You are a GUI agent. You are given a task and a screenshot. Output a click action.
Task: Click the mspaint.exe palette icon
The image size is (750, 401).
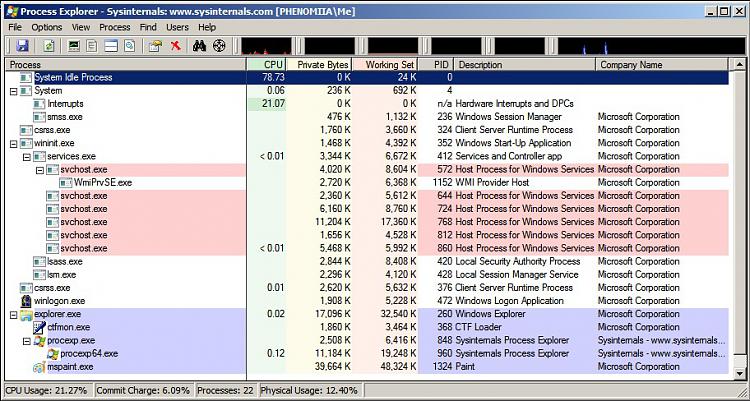pyautogui.click(x=39, y=367)
